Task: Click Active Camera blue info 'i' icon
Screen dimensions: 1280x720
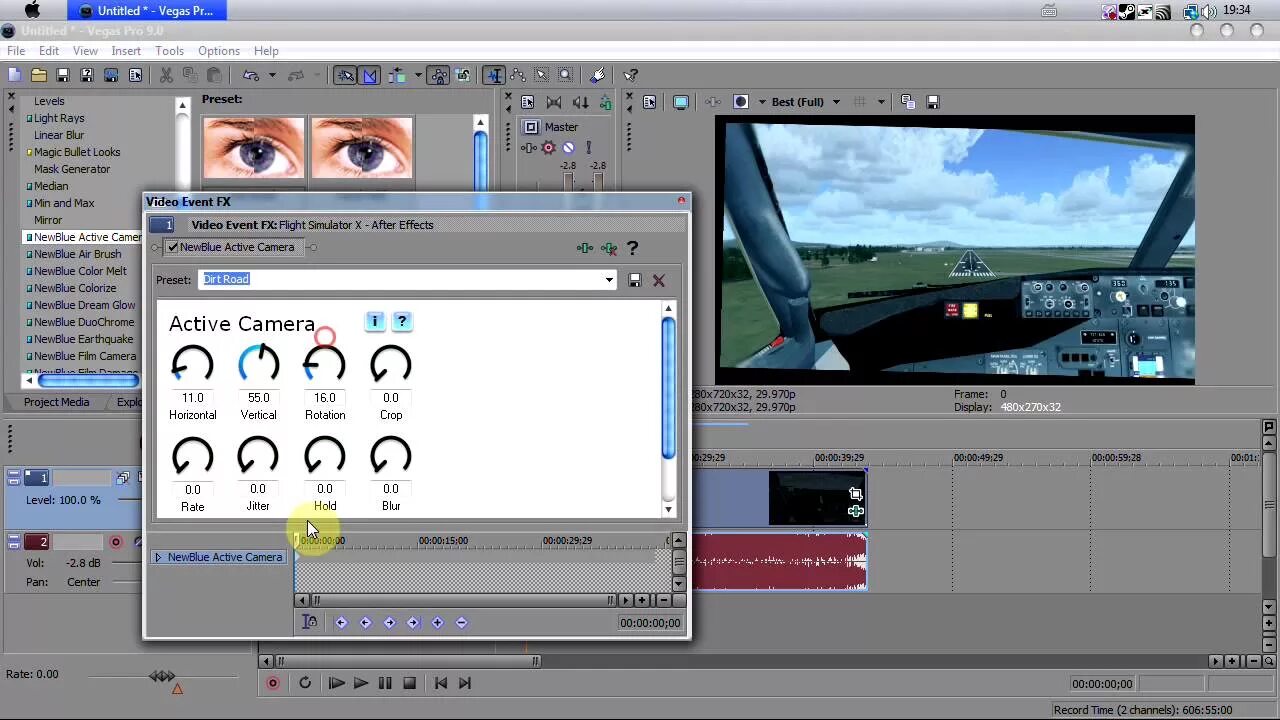Action: [x=375, y=321]
